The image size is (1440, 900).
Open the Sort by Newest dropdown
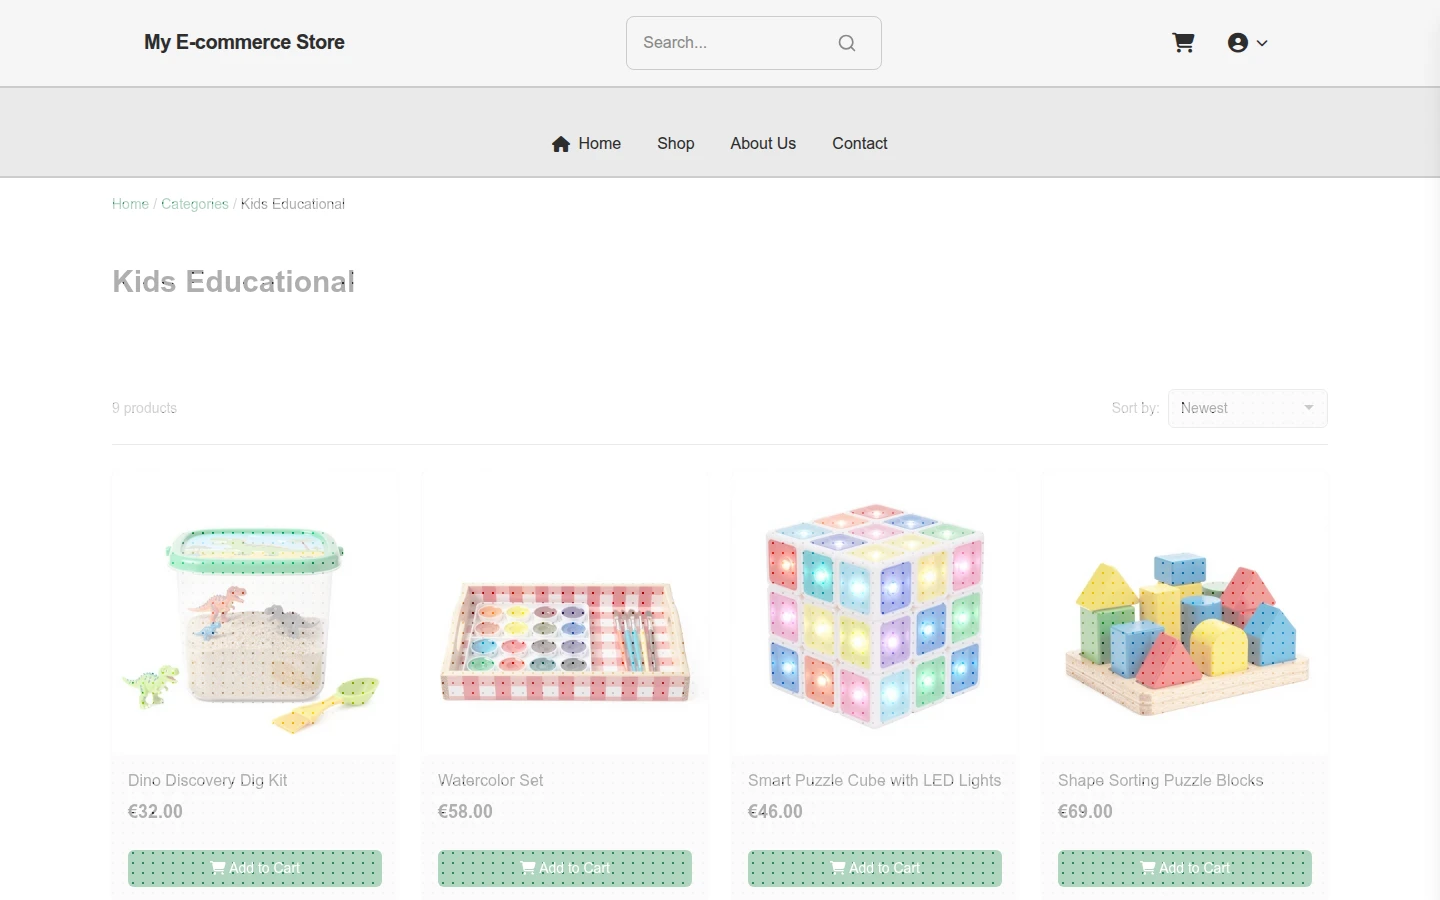(1248, 408)
